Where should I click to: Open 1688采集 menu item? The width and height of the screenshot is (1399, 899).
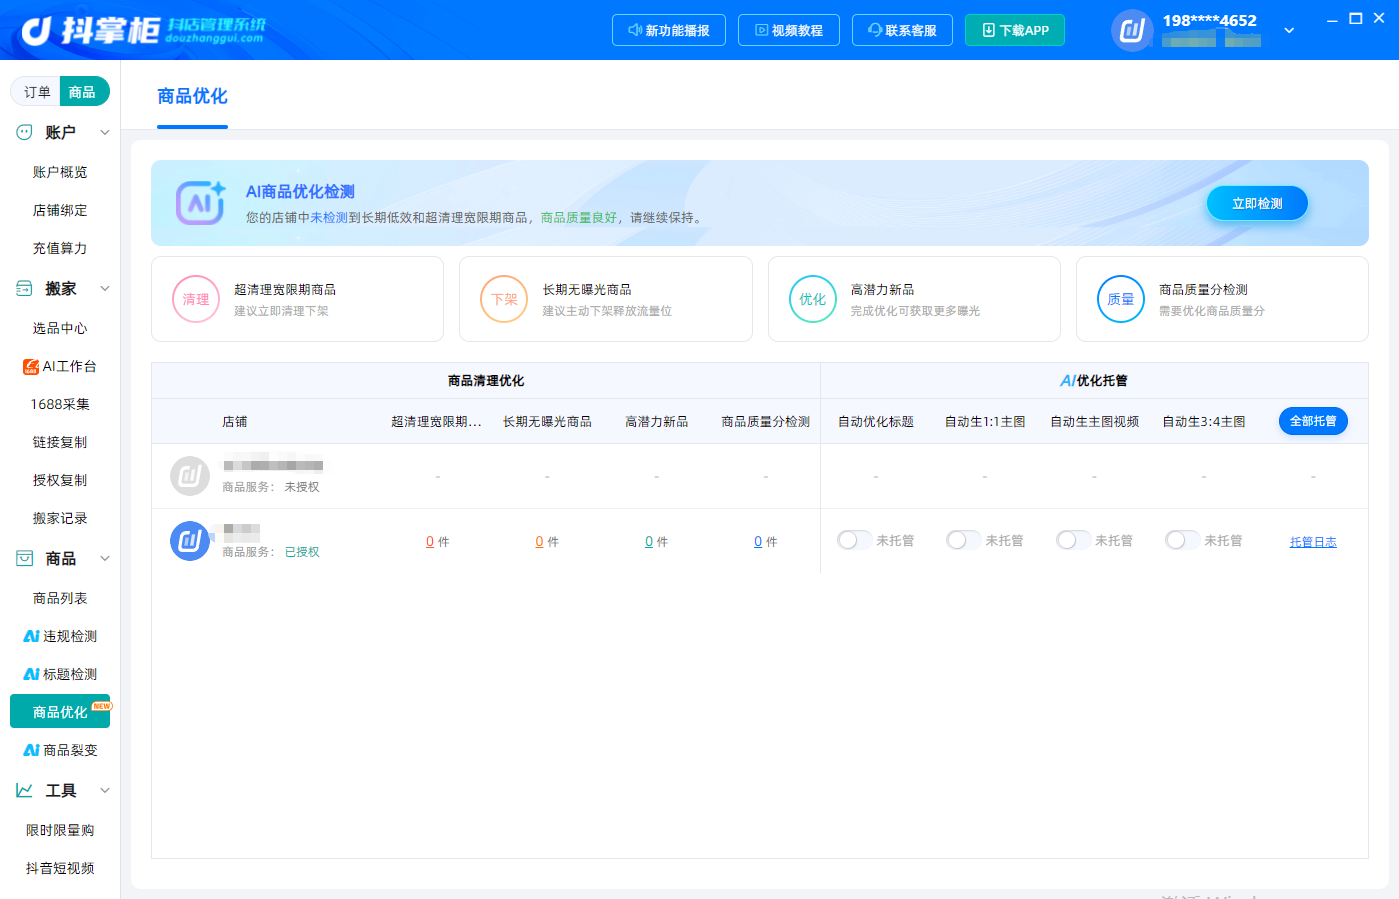click(60, 404)
